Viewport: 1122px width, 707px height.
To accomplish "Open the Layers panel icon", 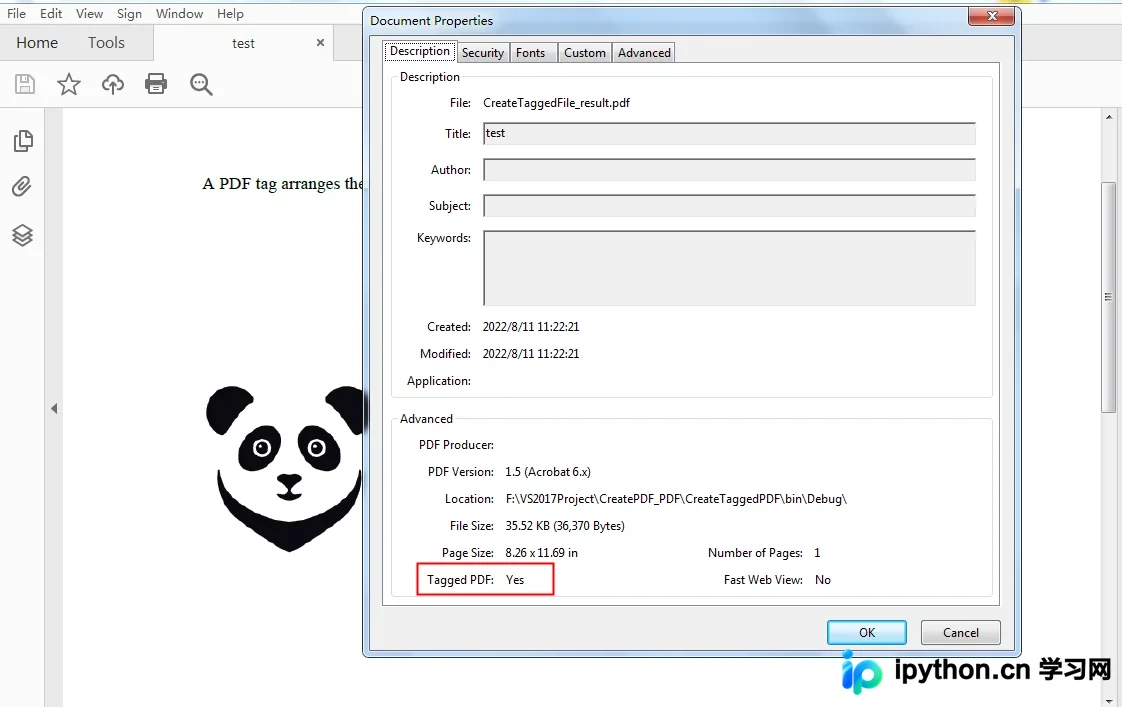I will tap(22, 235).
